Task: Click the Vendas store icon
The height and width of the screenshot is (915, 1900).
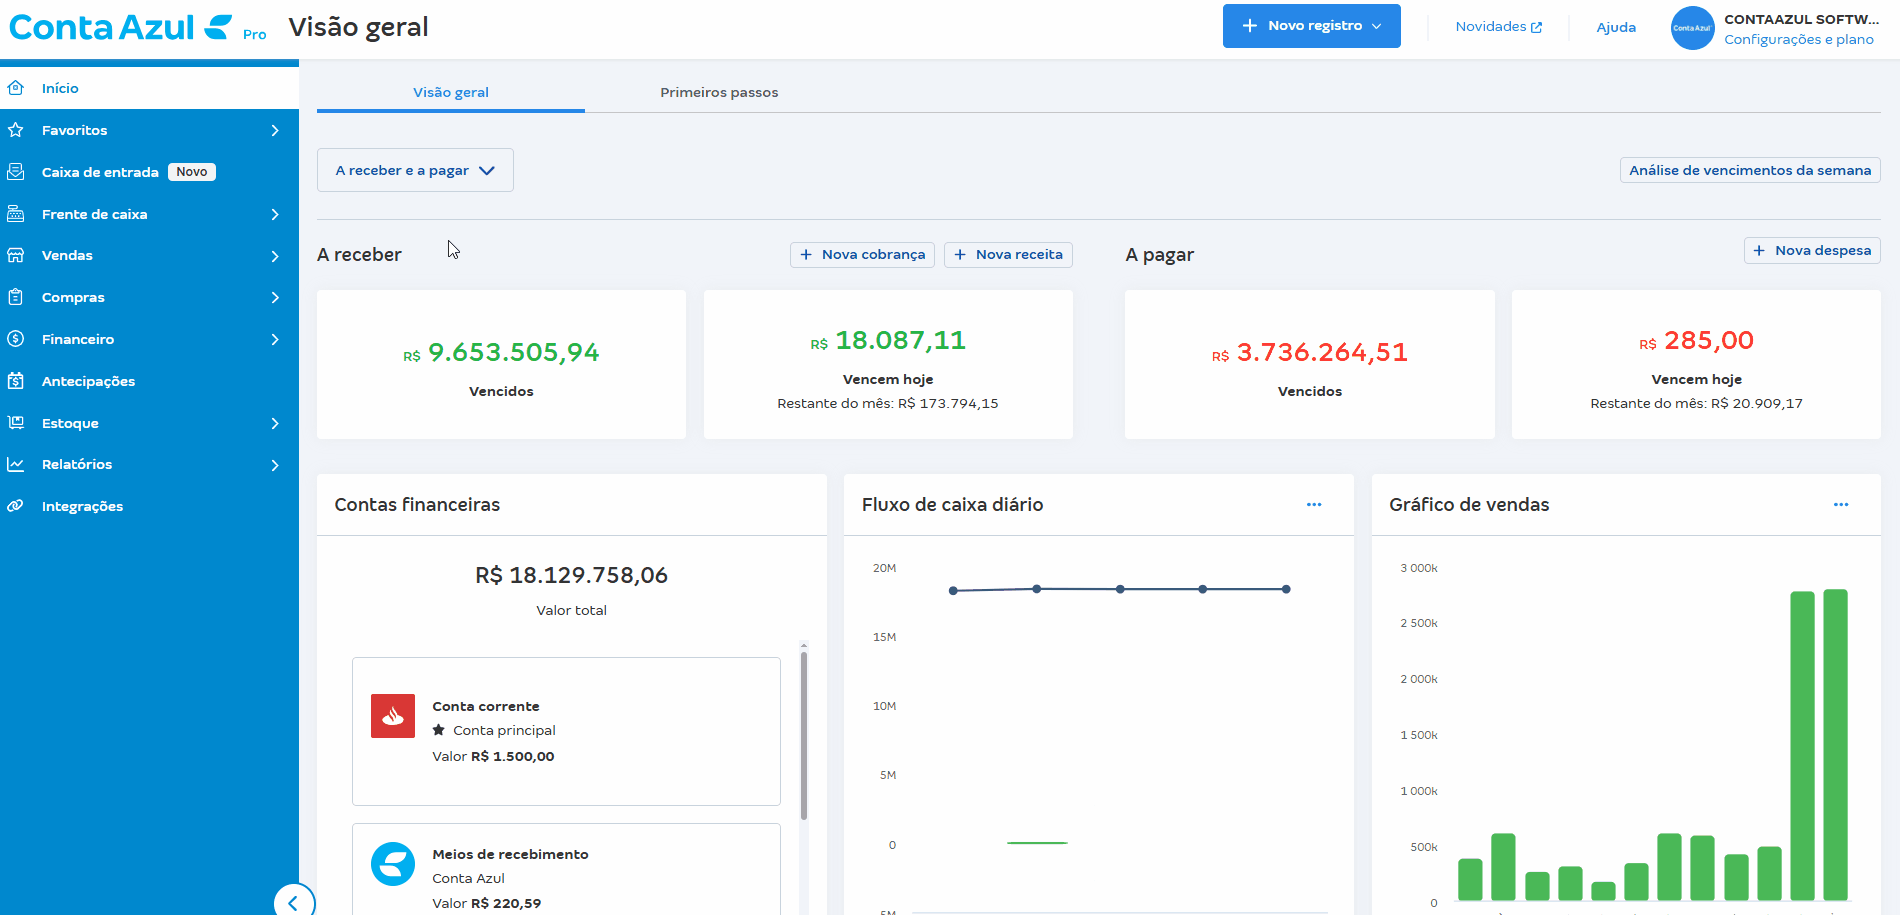Action: [16, 255]
